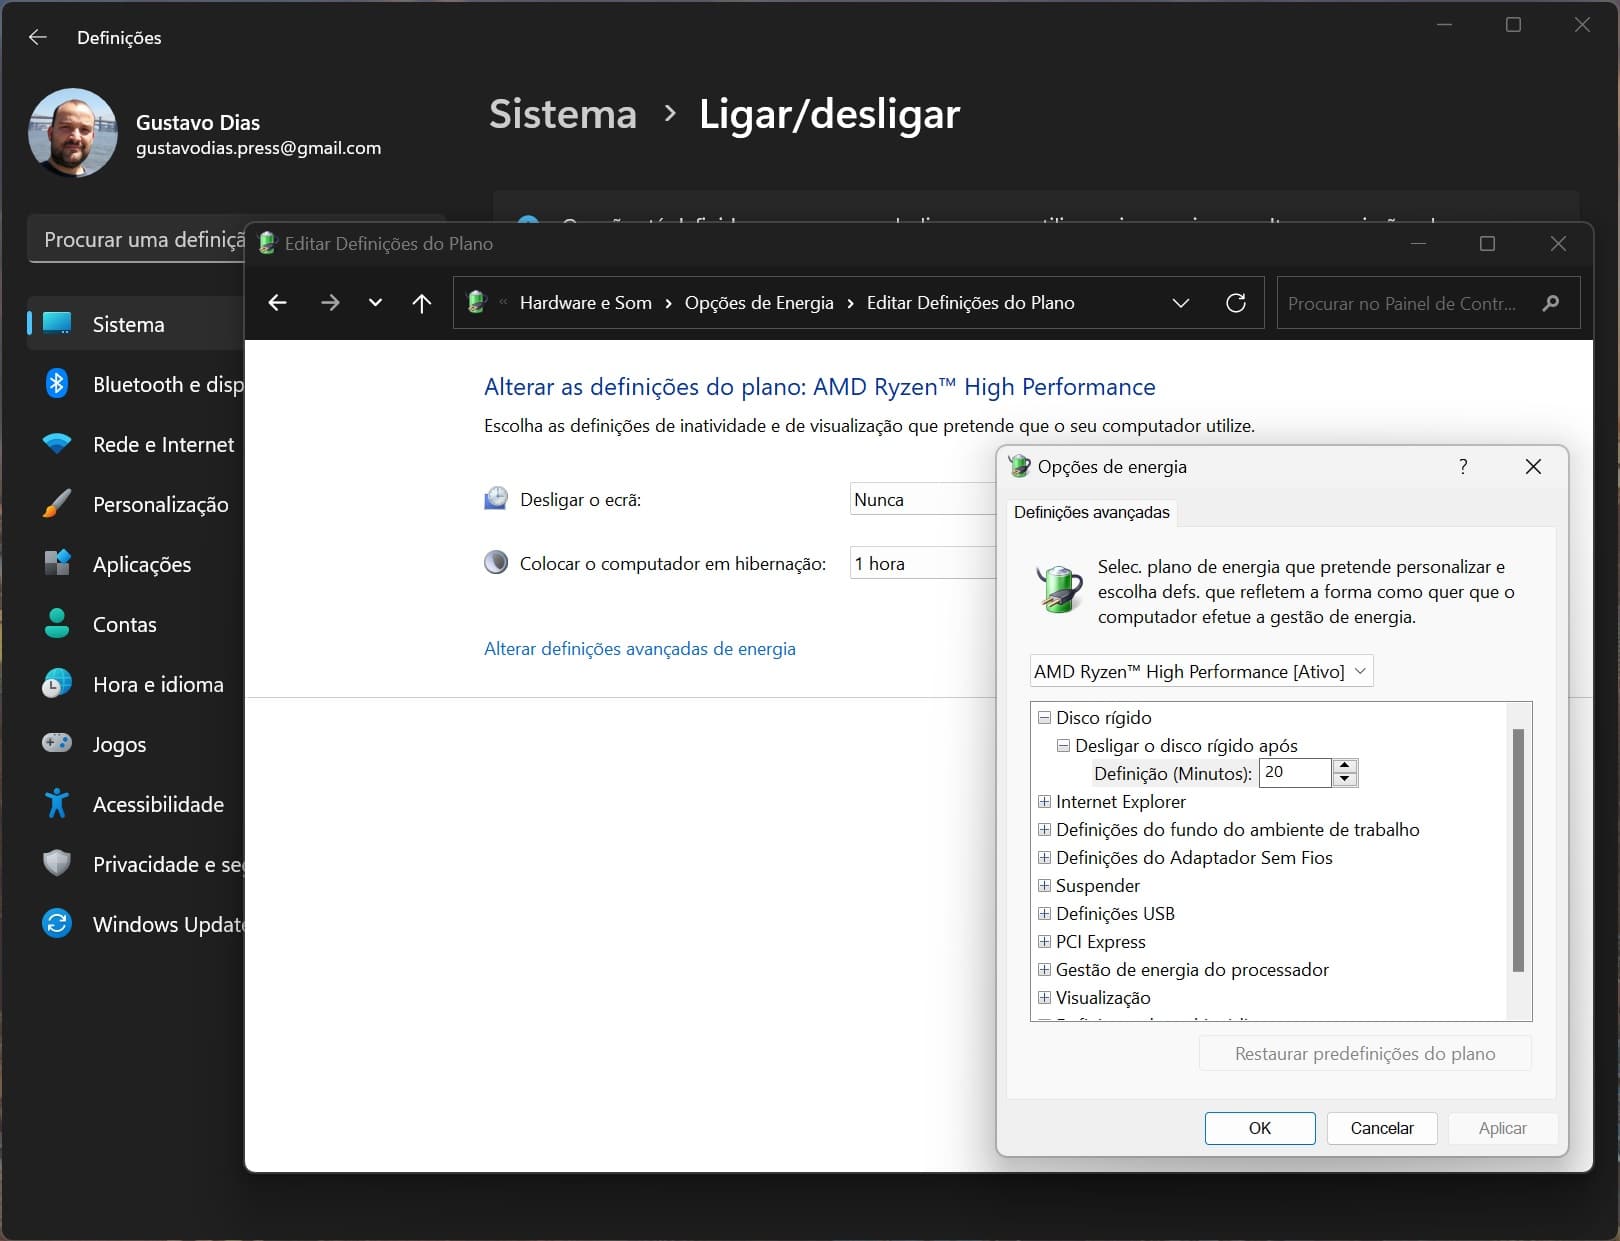Open Desligar o ecrã dropdown showing Nunca
Viewport: 1620px width, 1241px height.
coord(923,499)
